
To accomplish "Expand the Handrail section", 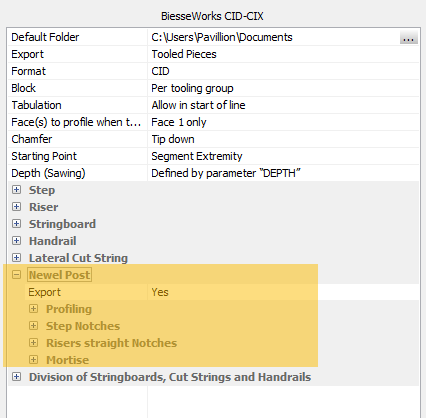I will tap(16, 241).
